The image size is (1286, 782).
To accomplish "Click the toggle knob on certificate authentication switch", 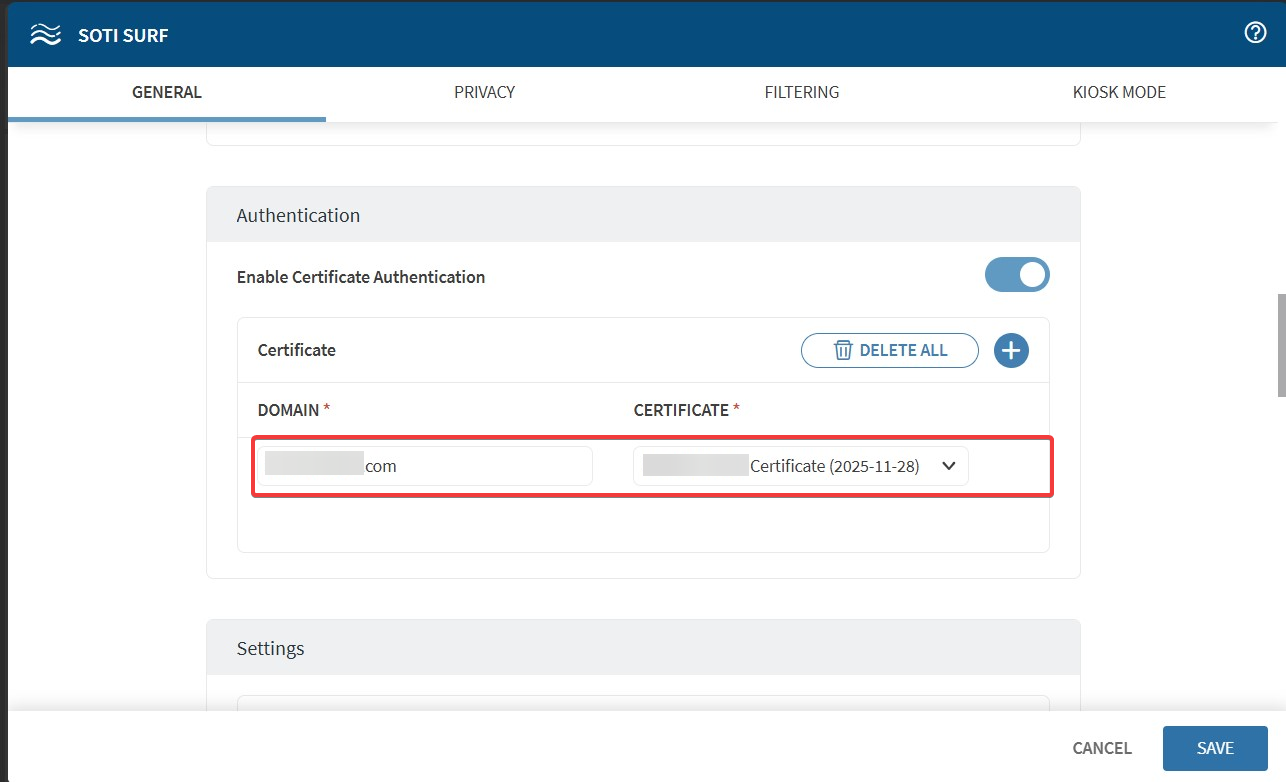I will pyautogui.click(x=1031, y=274).
